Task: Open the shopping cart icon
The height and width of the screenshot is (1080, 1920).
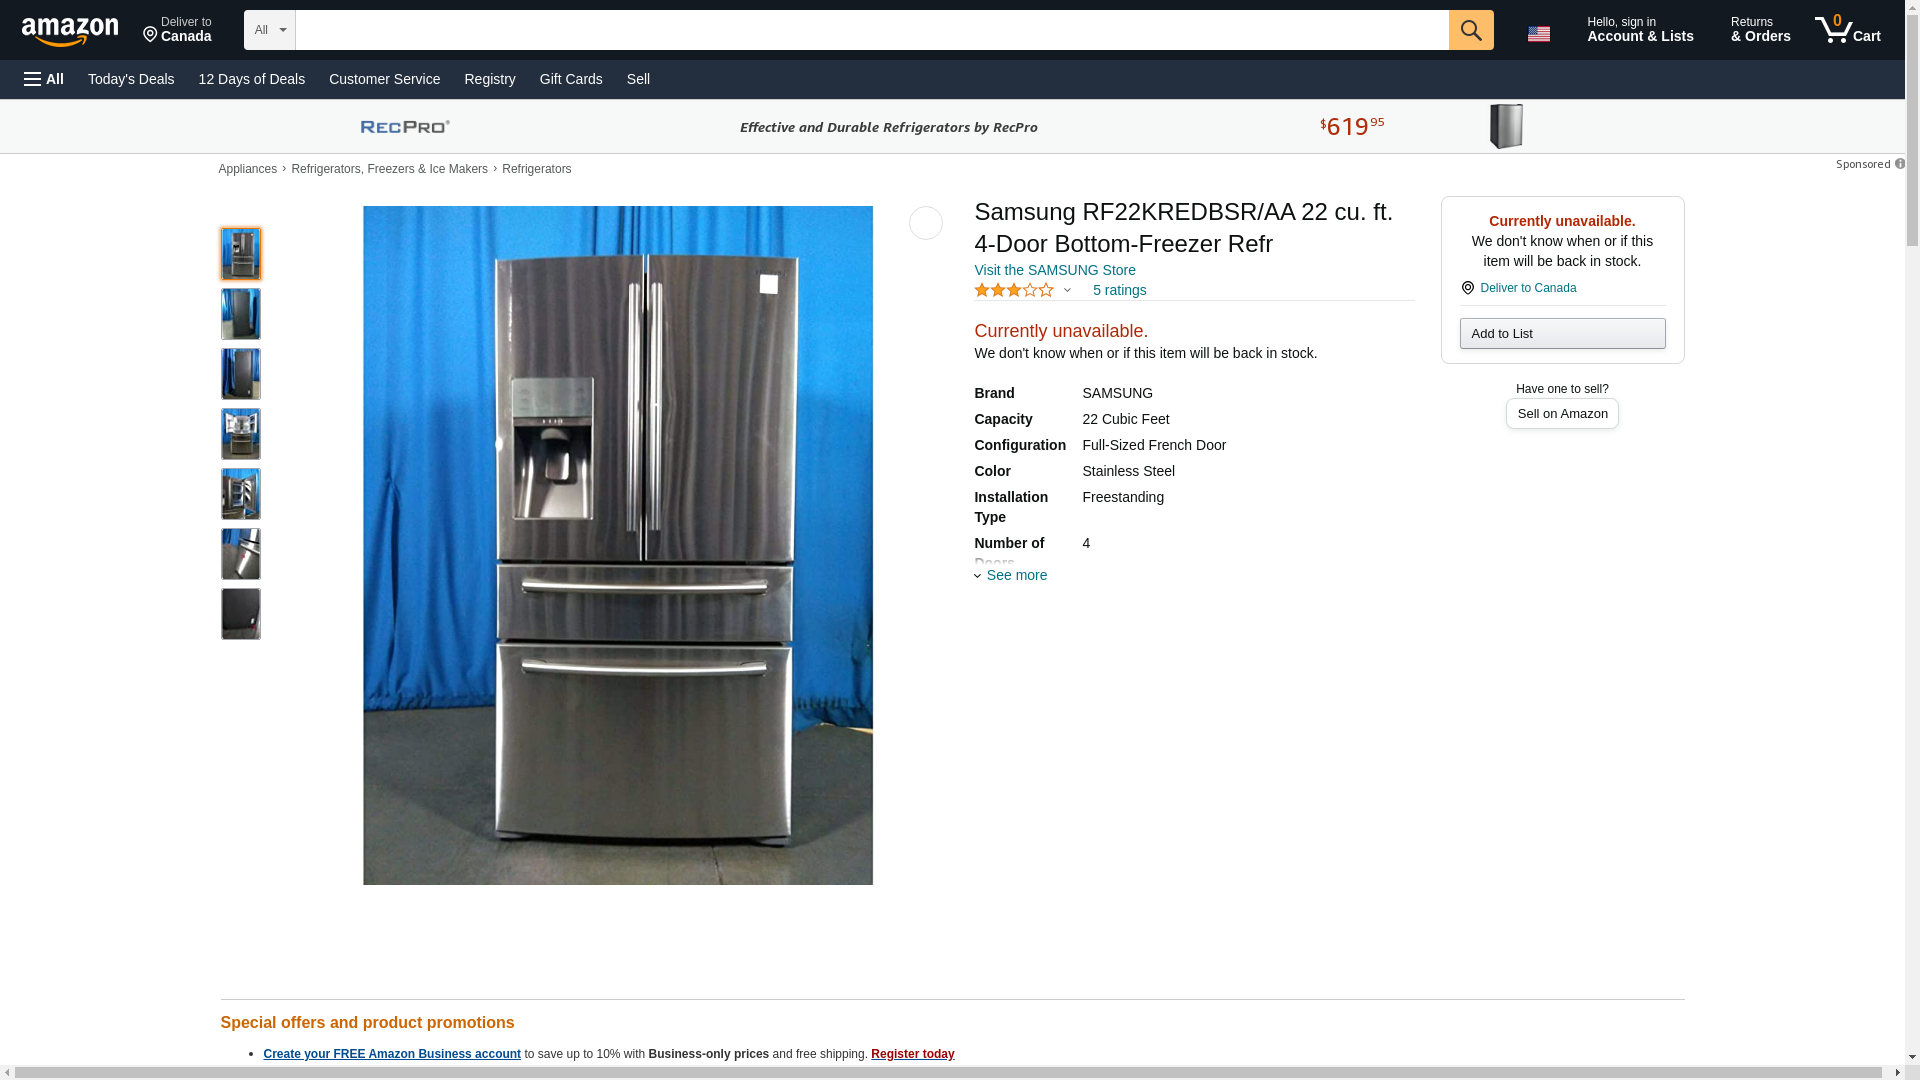Action: click(1847, 30)
